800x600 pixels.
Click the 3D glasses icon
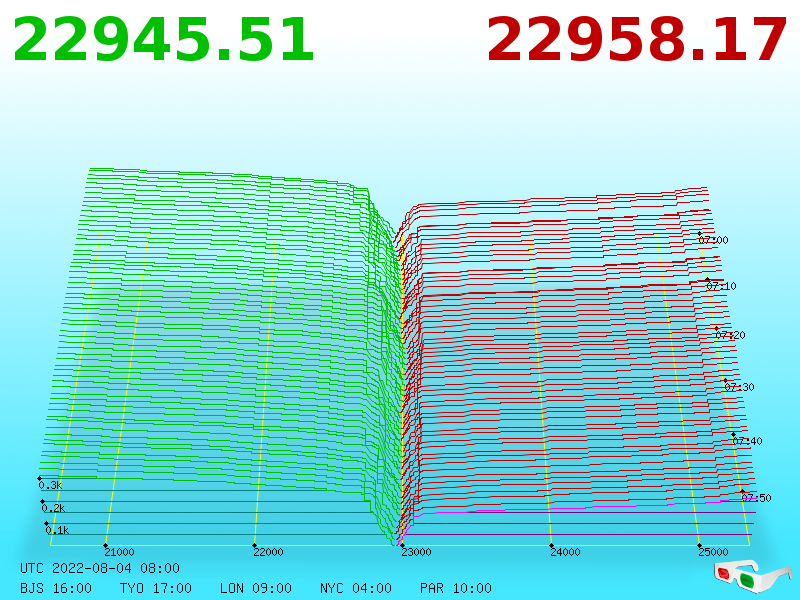point(752,576)
